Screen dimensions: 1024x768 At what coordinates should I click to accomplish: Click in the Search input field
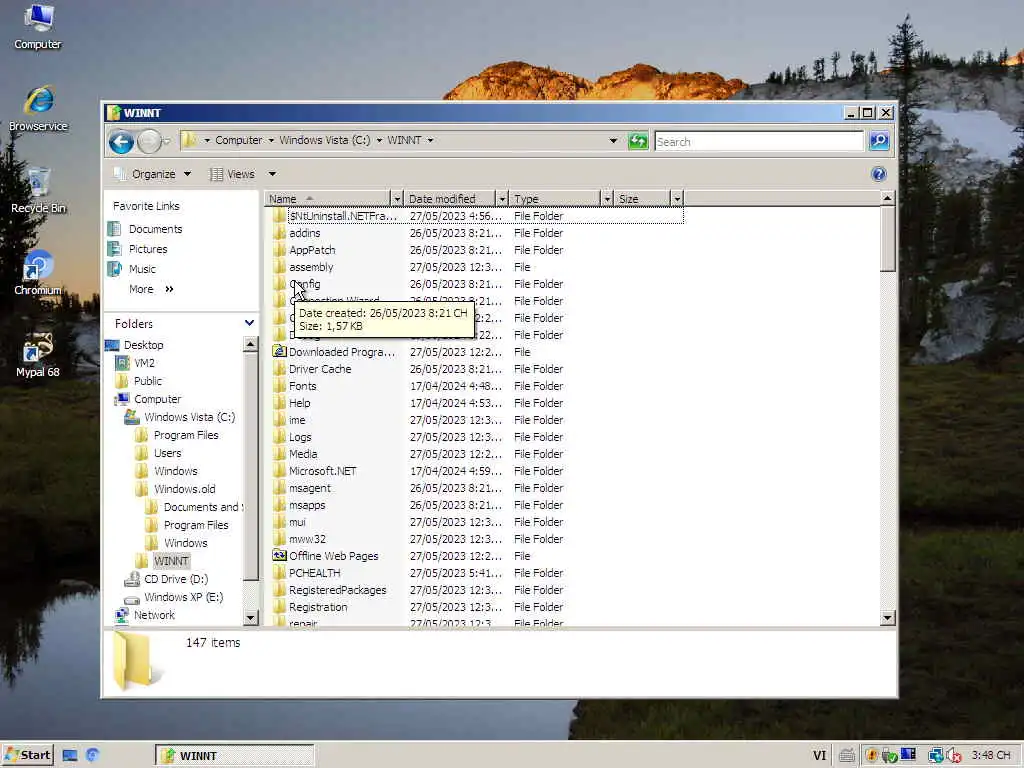coord(759,141)
